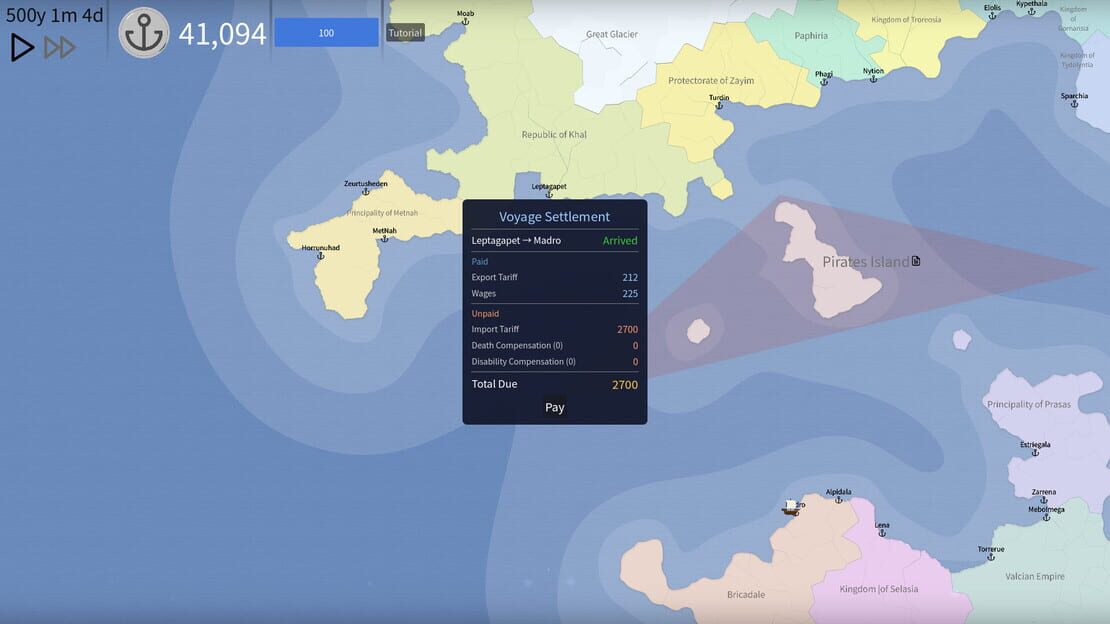
Task: Select the Hornunuhad port anchor
Action: point(320,256)
